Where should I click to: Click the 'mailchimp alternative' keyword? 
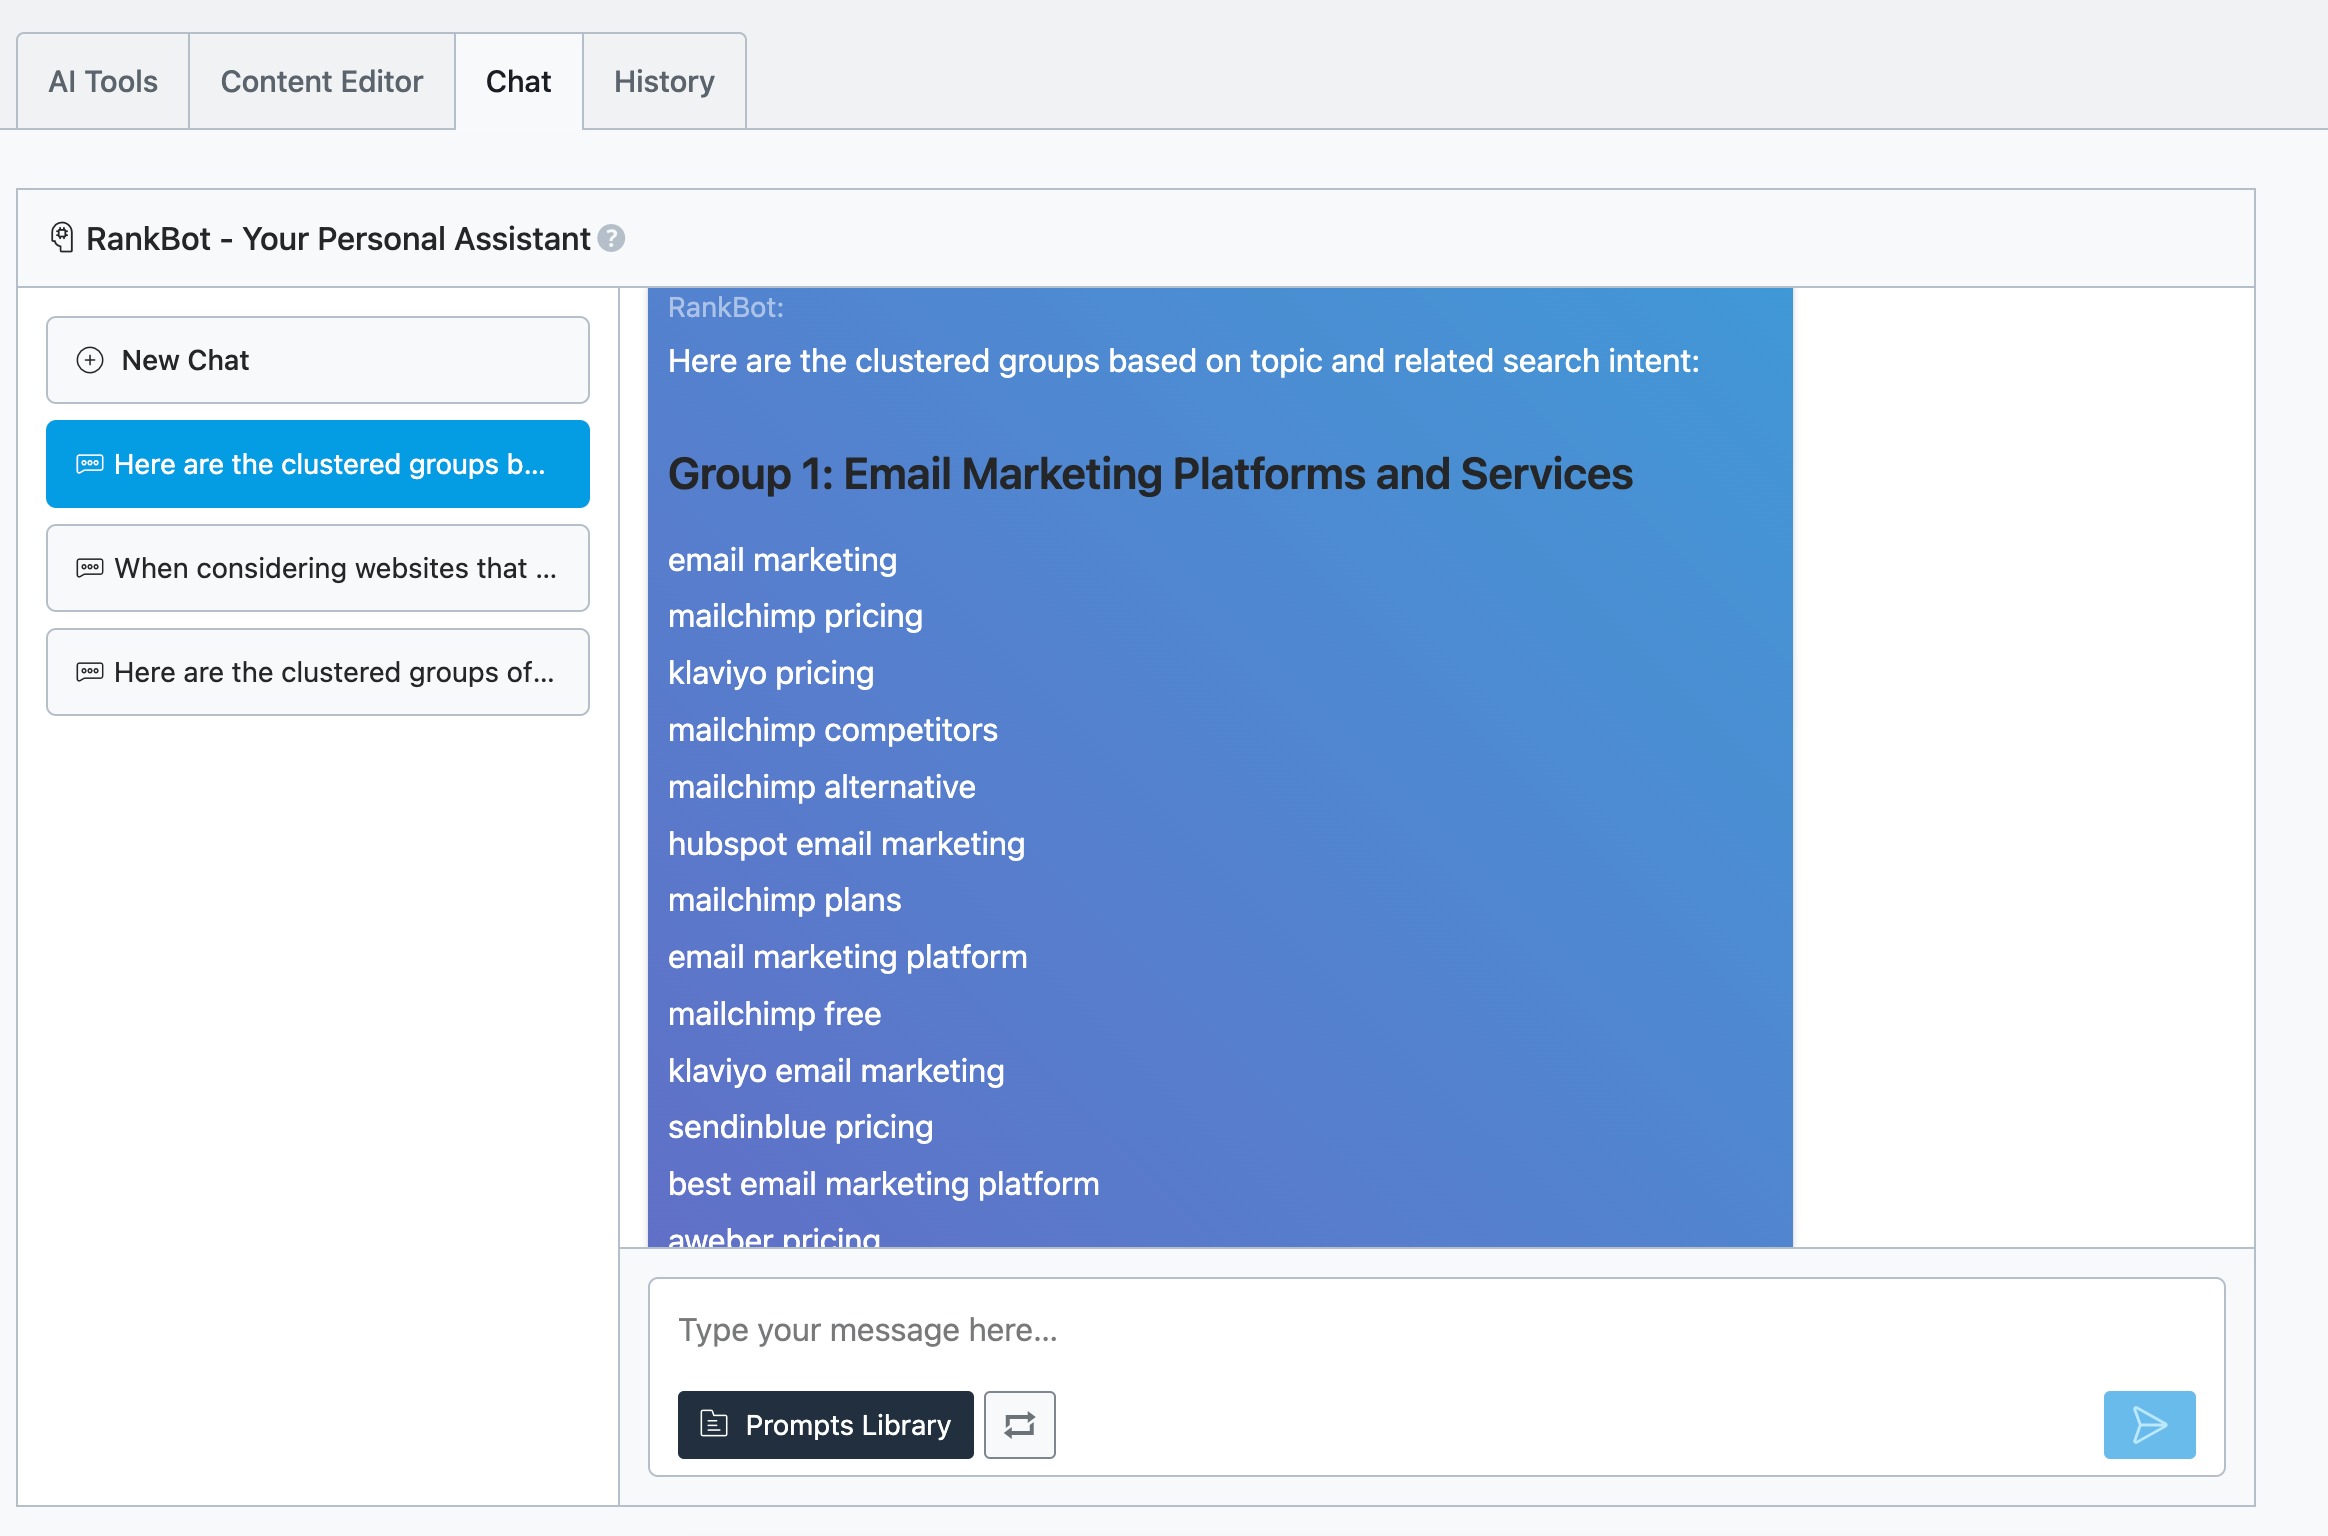[x=821, y=787]
